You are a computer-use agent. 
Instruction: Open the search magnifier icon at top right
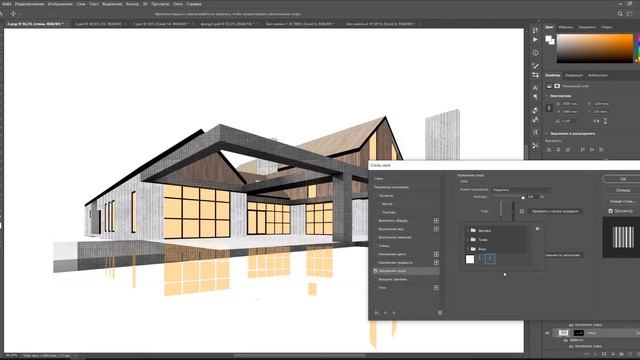(x=620, y=13)
